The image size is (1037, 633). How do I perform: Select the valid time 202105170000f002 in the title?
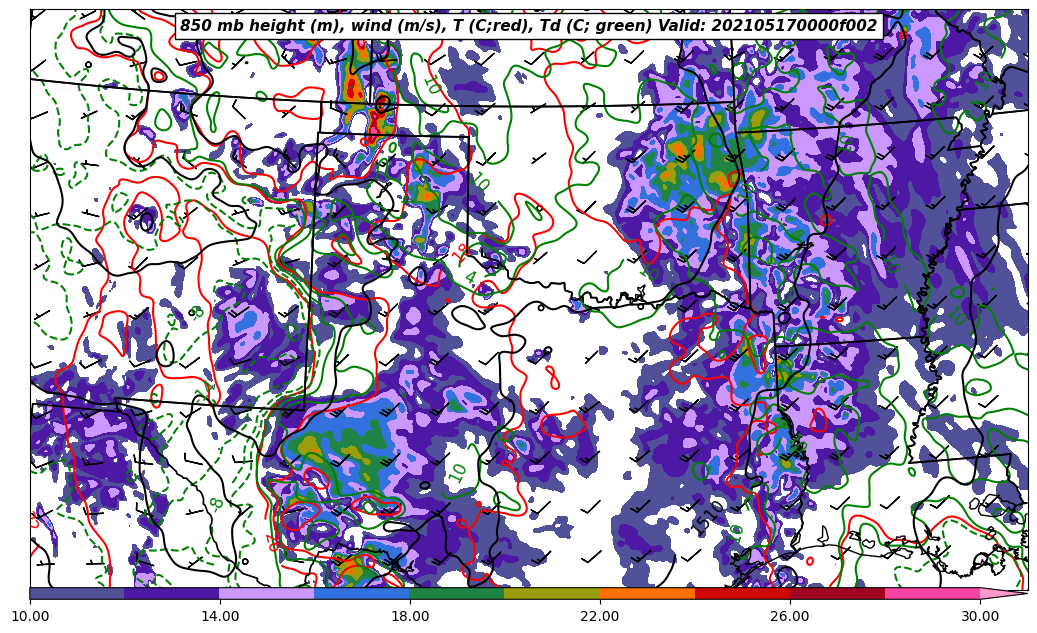tap(793, 26)
